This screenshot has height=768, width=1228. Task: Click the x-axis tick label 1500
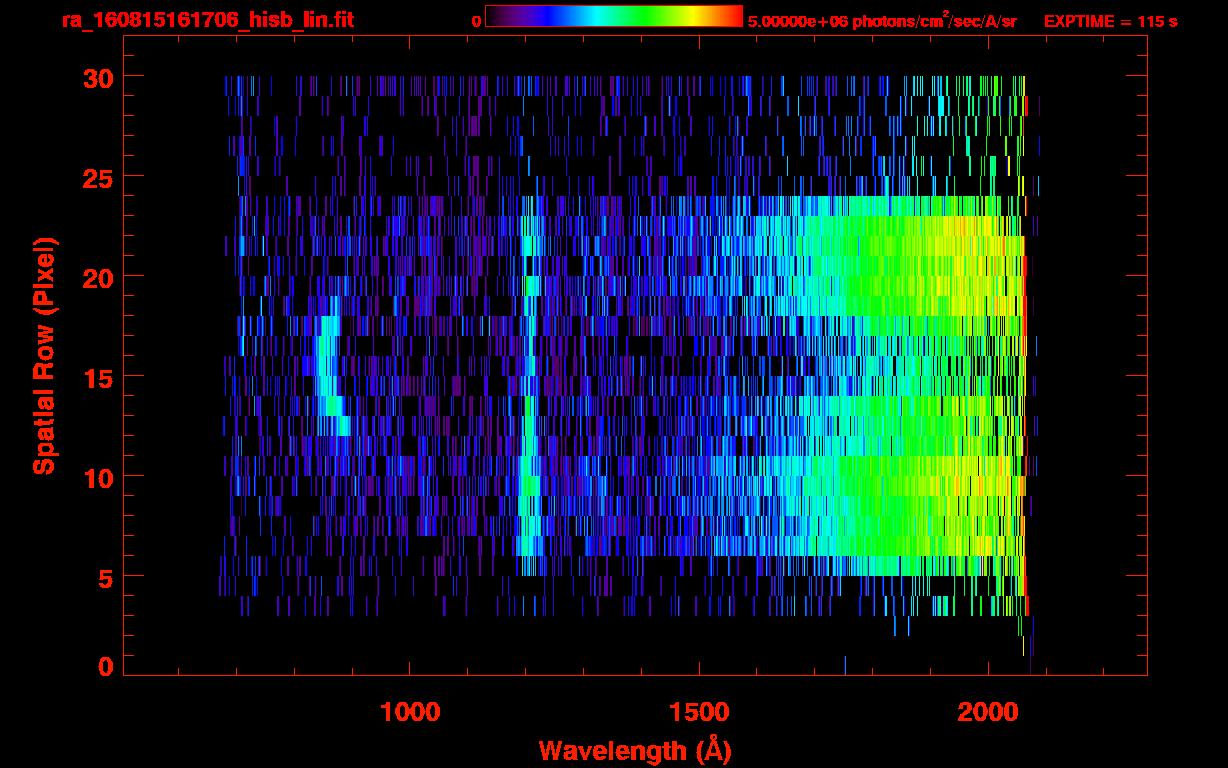pos(699,711)
